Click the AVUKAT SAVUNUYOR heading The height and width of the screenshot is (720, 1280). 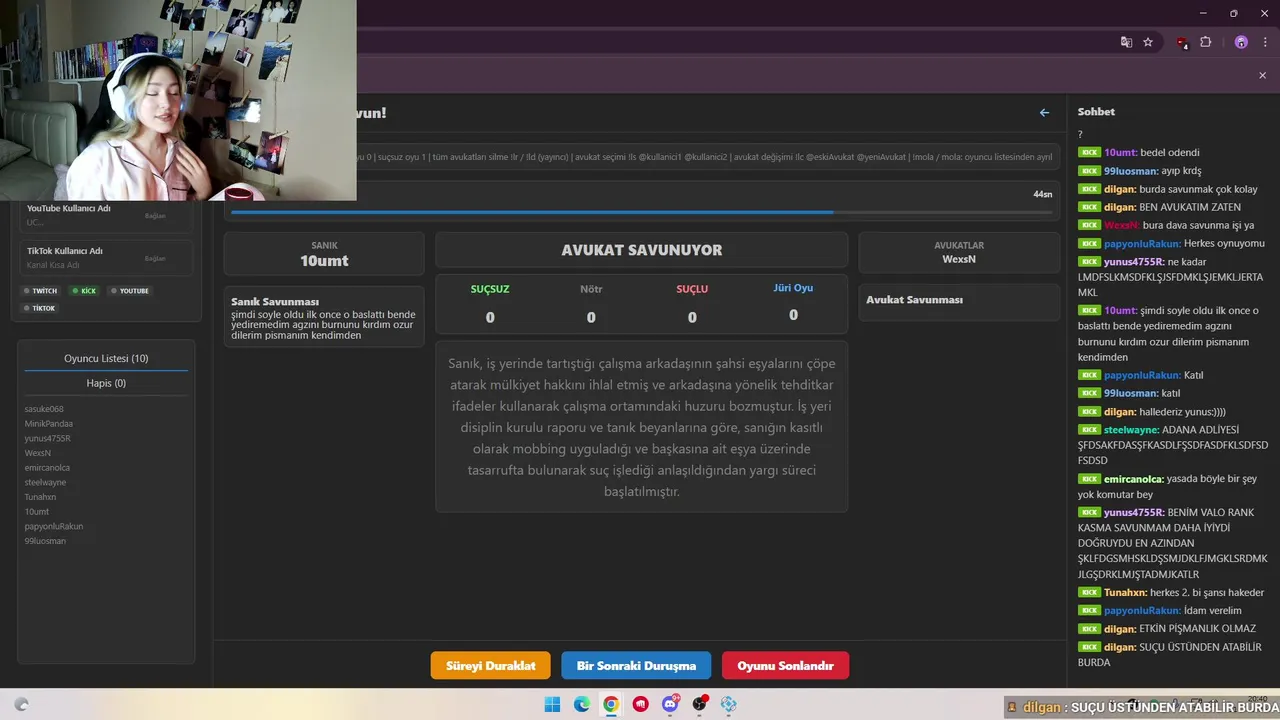pyautogui.click(x=641, y=250)
